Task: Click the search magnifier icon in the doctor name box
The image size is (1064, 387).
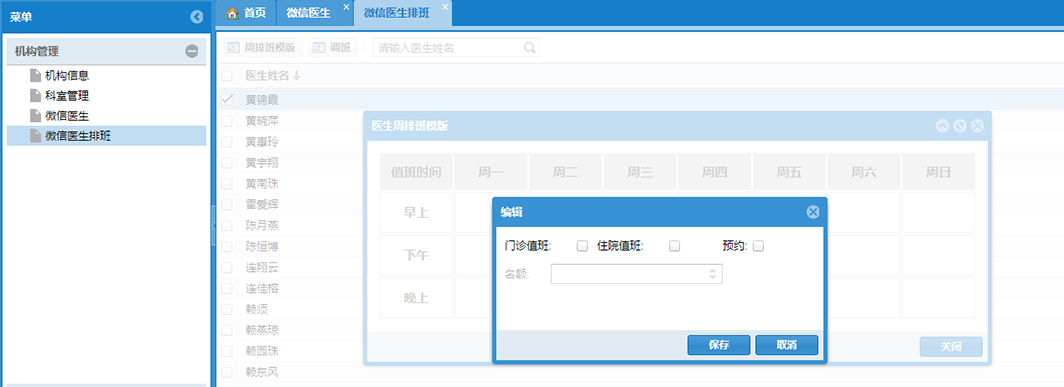Action: click(x=530, y=48)
